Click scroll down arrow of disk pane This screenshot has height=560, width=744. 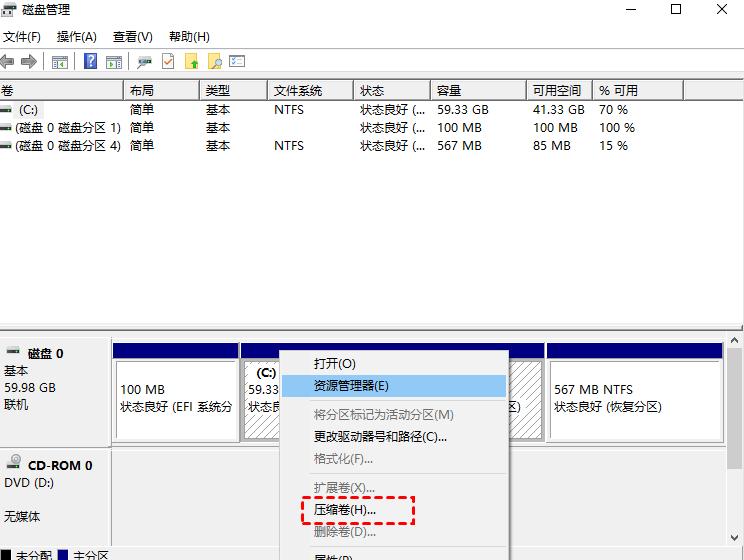coord(735,538)
